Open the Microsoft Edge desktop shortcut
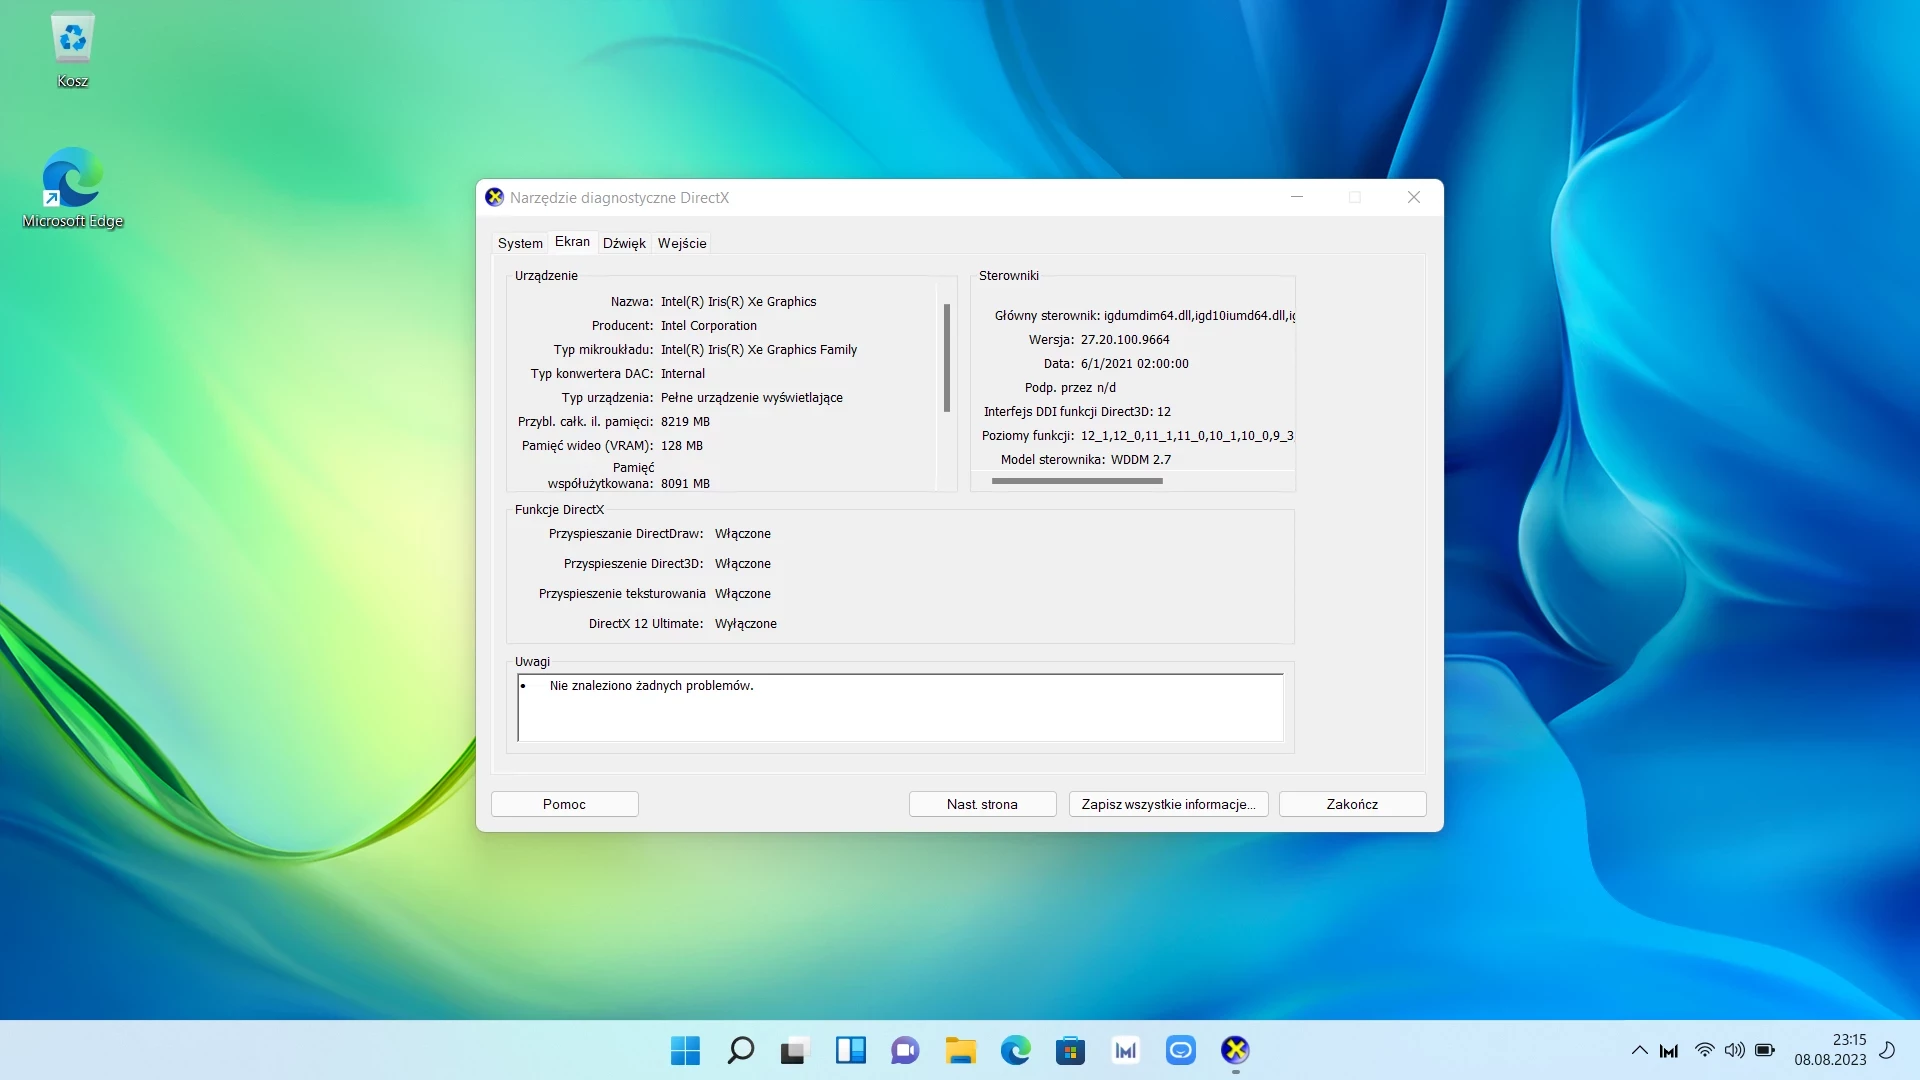 (x=72, y=188)
